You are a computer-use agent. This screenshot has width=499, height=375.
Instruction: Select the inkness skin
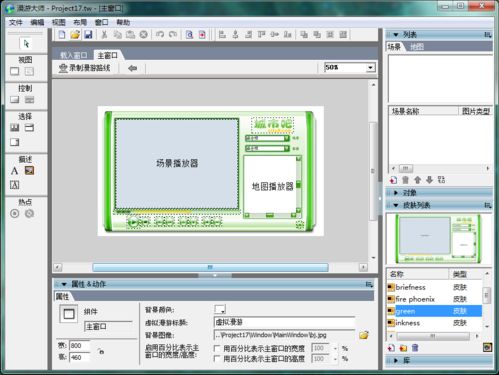pos(434,323)
